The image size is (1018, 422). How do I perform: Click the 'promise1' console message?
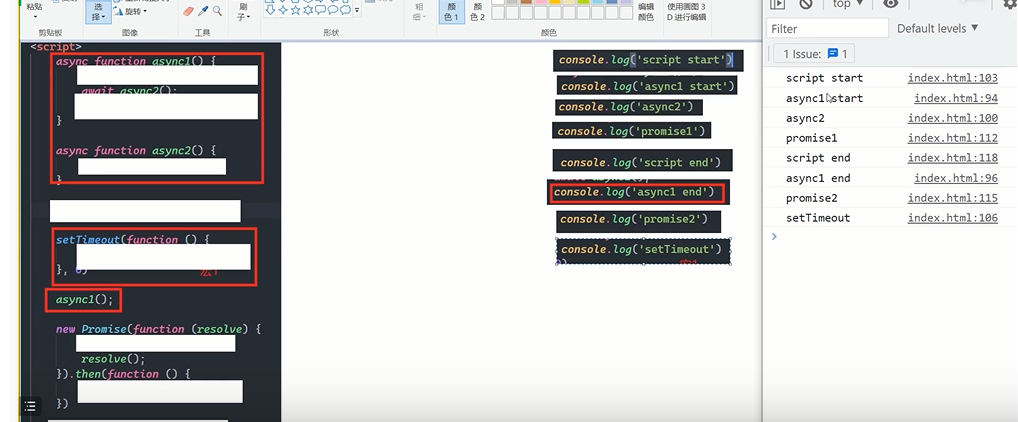coord(811,138)
